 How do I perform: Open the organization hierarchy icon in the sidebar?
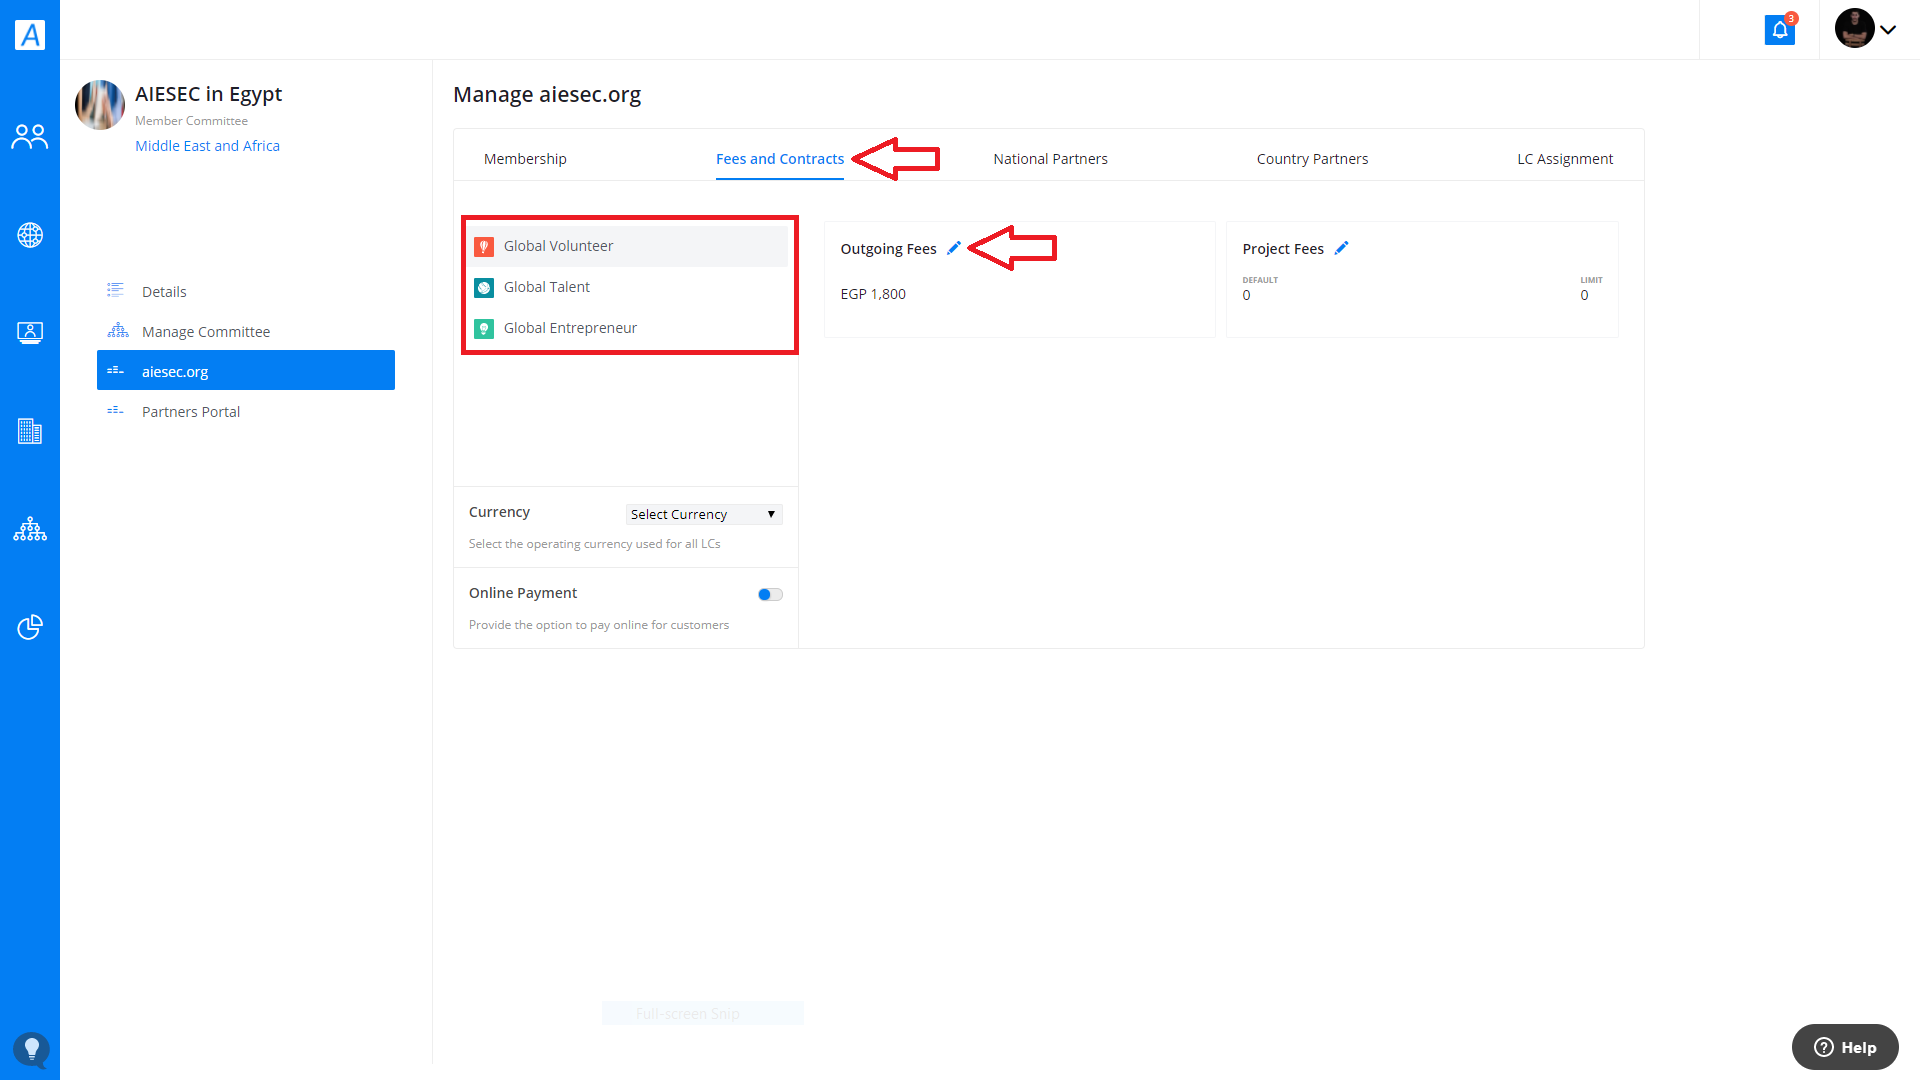tap(30, 529)
